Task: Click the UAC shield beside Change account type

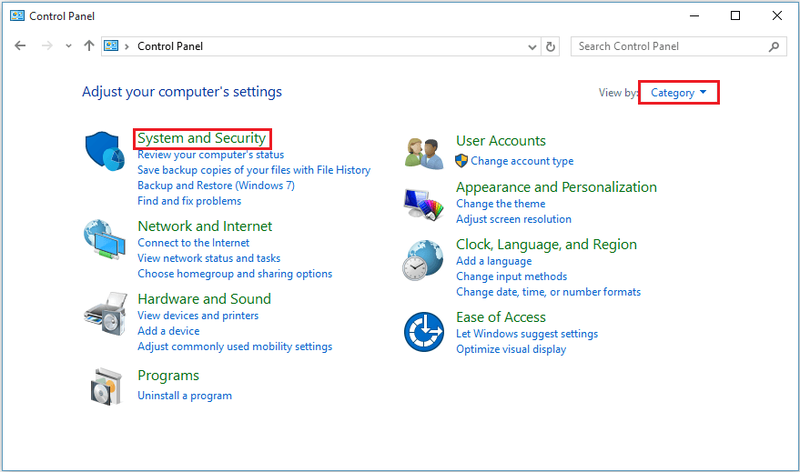Action: coord(461,161)
